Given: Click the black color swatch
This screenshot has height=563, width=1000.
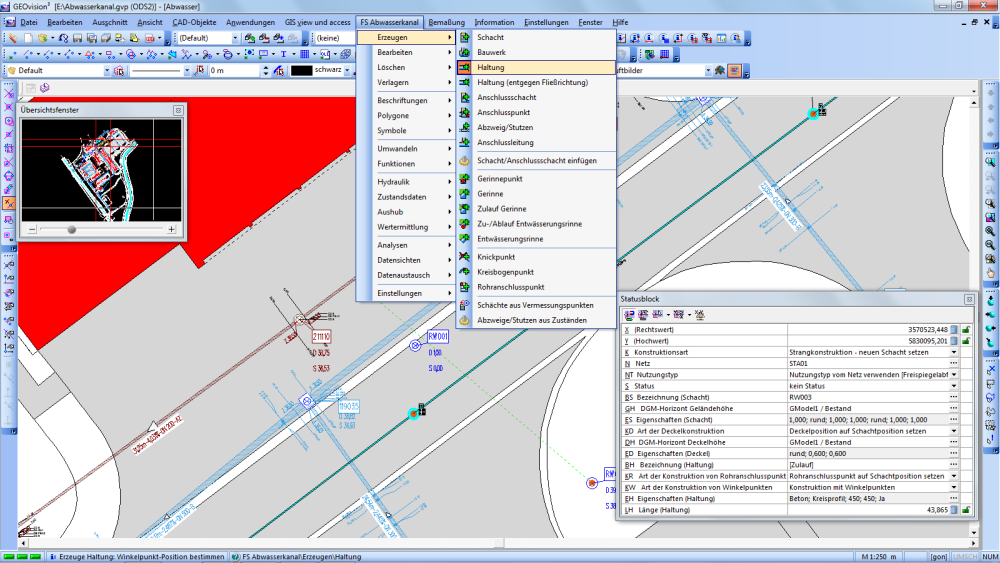Looking at the screenshot, I should pos(302,70).
